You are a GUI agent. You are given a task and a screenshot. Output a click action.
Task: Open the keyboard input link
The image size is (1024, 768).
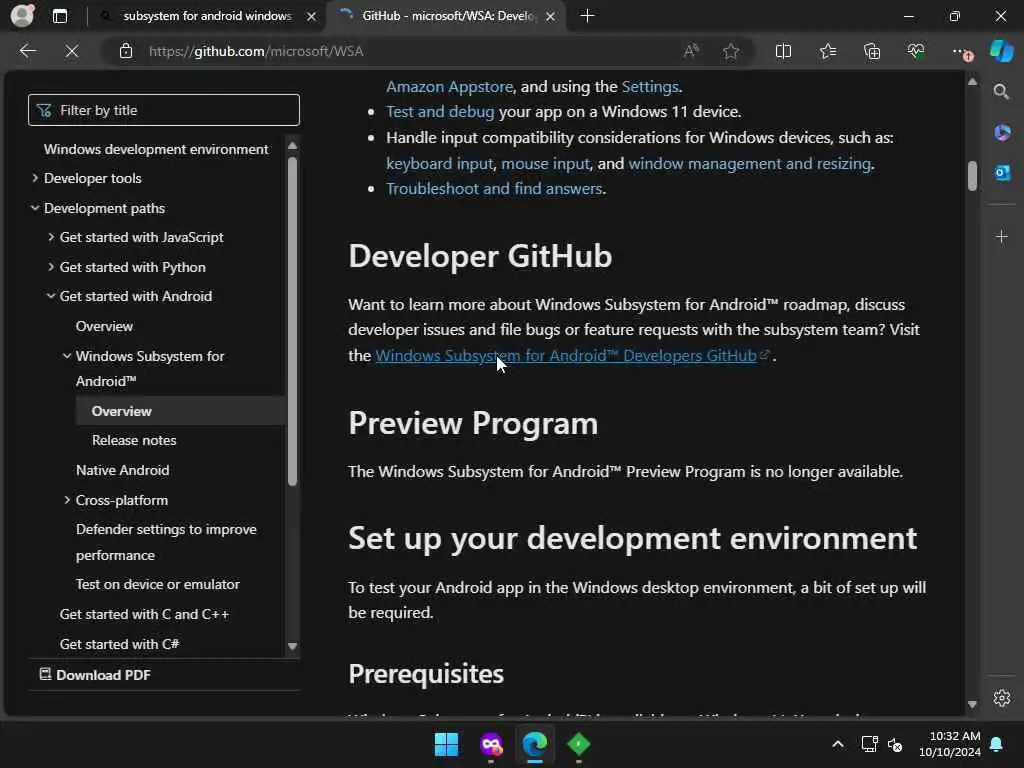[x=440, y=163]
